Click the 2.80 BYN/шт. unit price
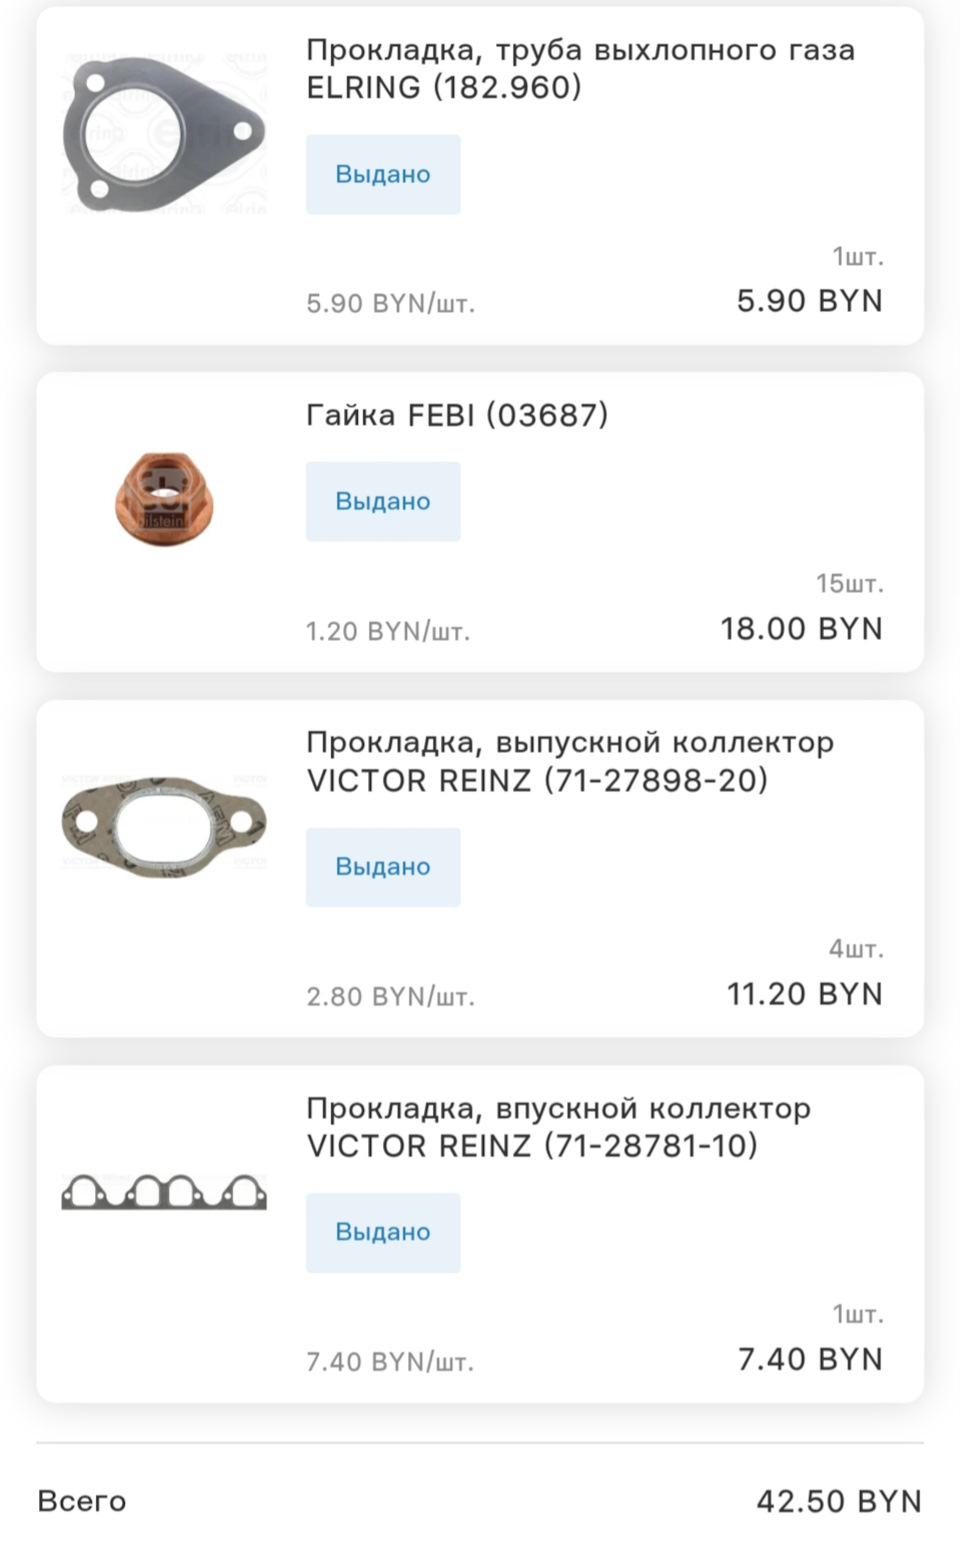The width and height of the screenshot is (960, 1553). point(390,997)
